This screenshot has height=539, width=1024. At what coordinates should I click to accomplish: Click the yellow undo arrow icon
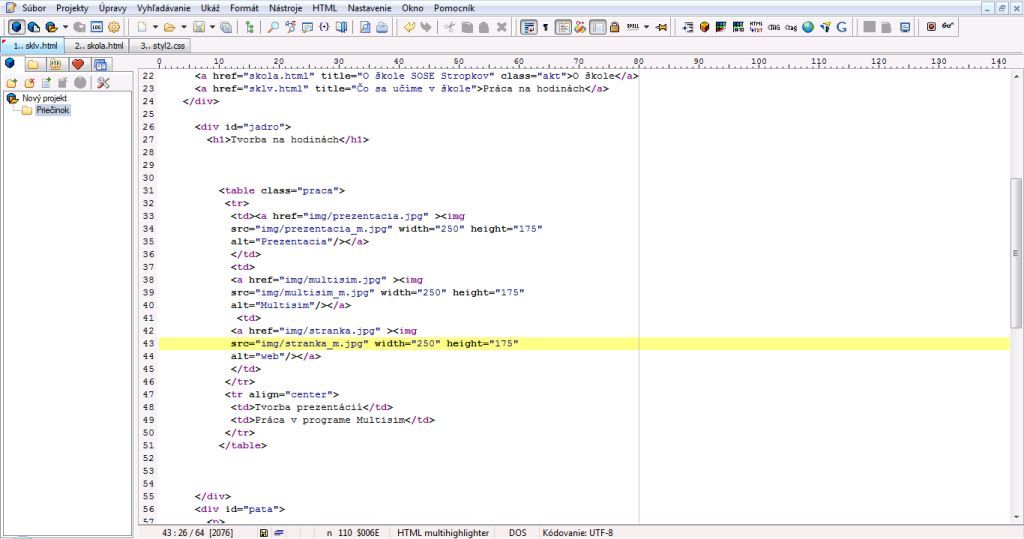(x=409, y=27)
